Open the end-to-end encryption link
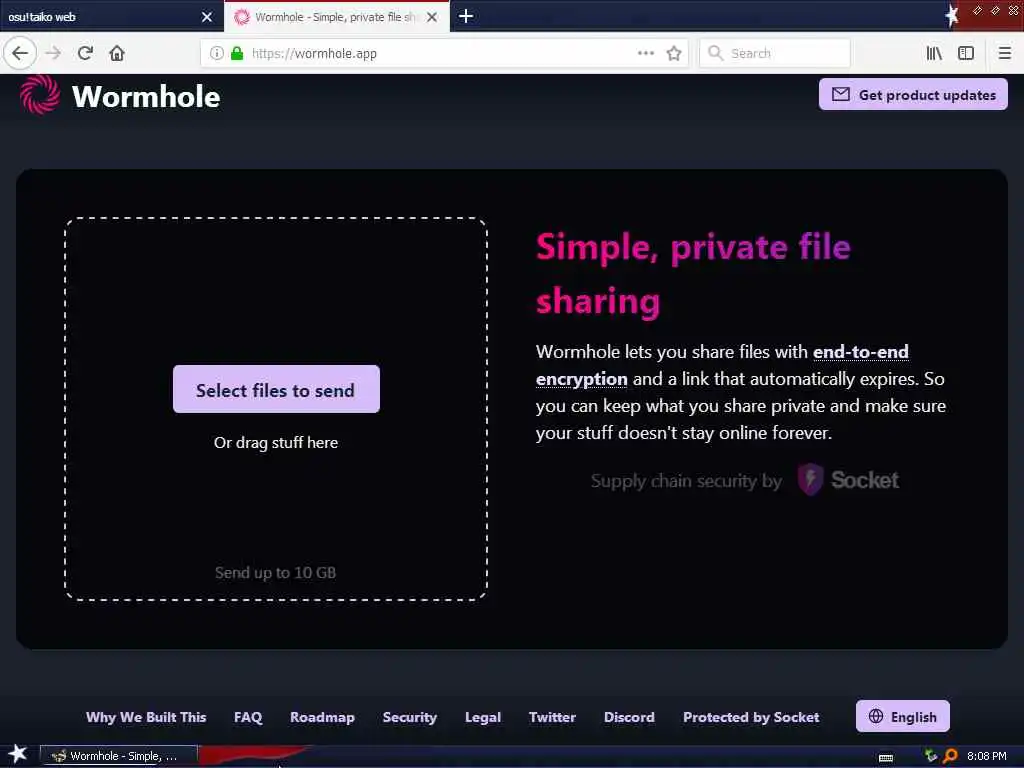Screen dimensions: 1024x768 (860, 352)
